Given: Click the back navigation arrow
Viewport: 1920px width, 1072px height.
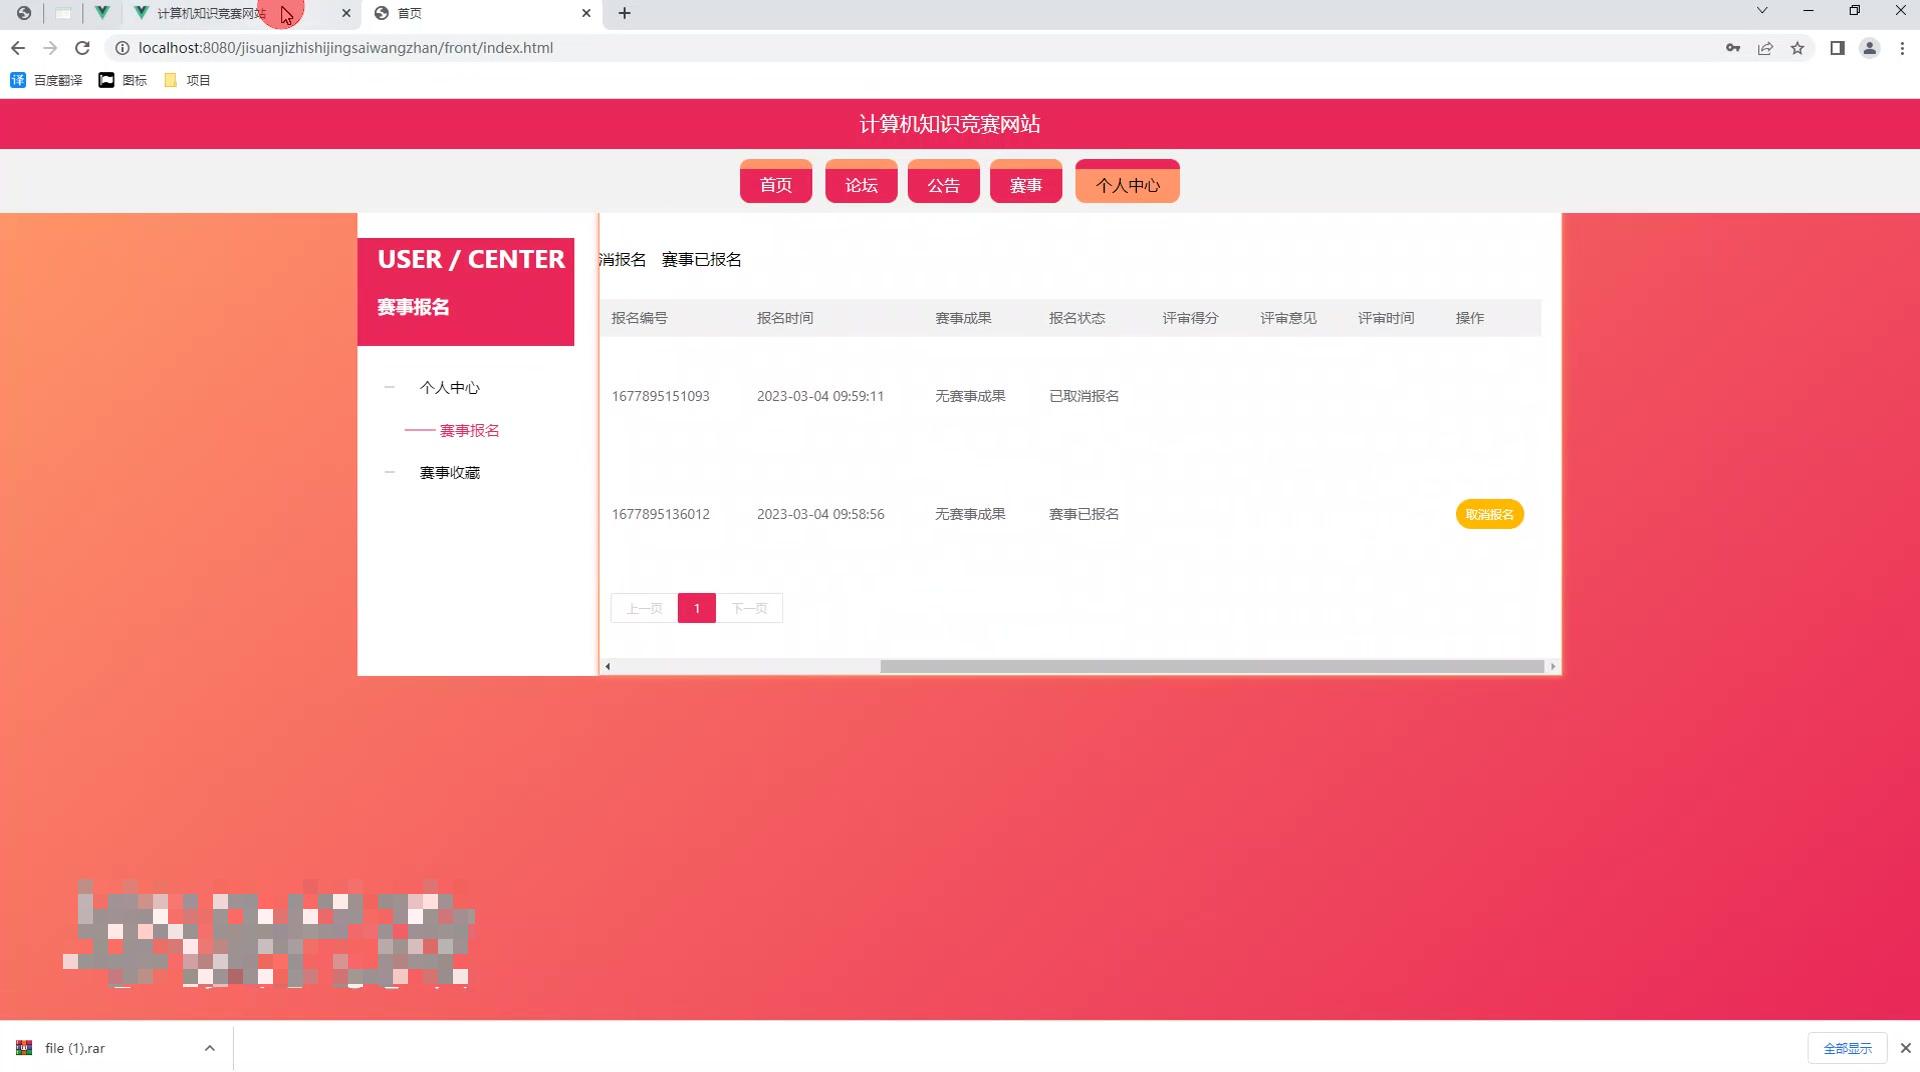Looking at the screenshot, I should (x=18, y=47).
